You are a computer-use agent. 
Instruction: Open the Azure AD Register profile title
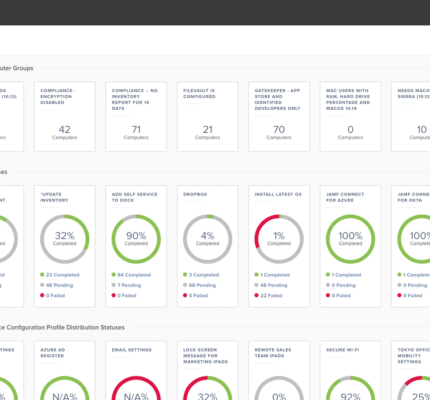click(x=53, y=353)
